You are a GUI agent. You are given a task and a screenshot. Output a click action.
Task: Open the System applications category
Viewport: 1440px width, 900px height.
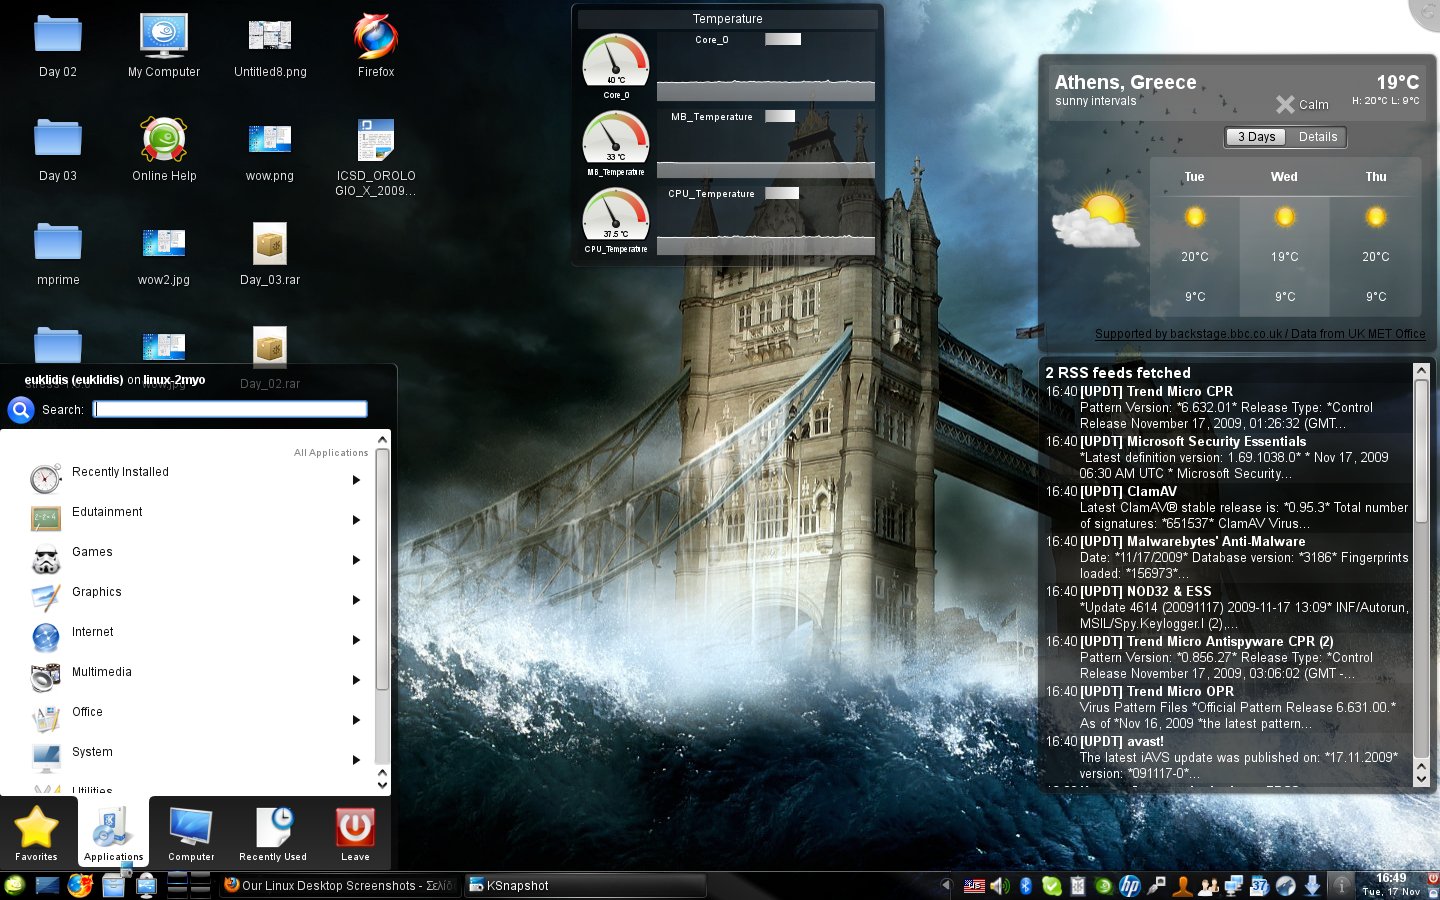click(x=197, y=757)
